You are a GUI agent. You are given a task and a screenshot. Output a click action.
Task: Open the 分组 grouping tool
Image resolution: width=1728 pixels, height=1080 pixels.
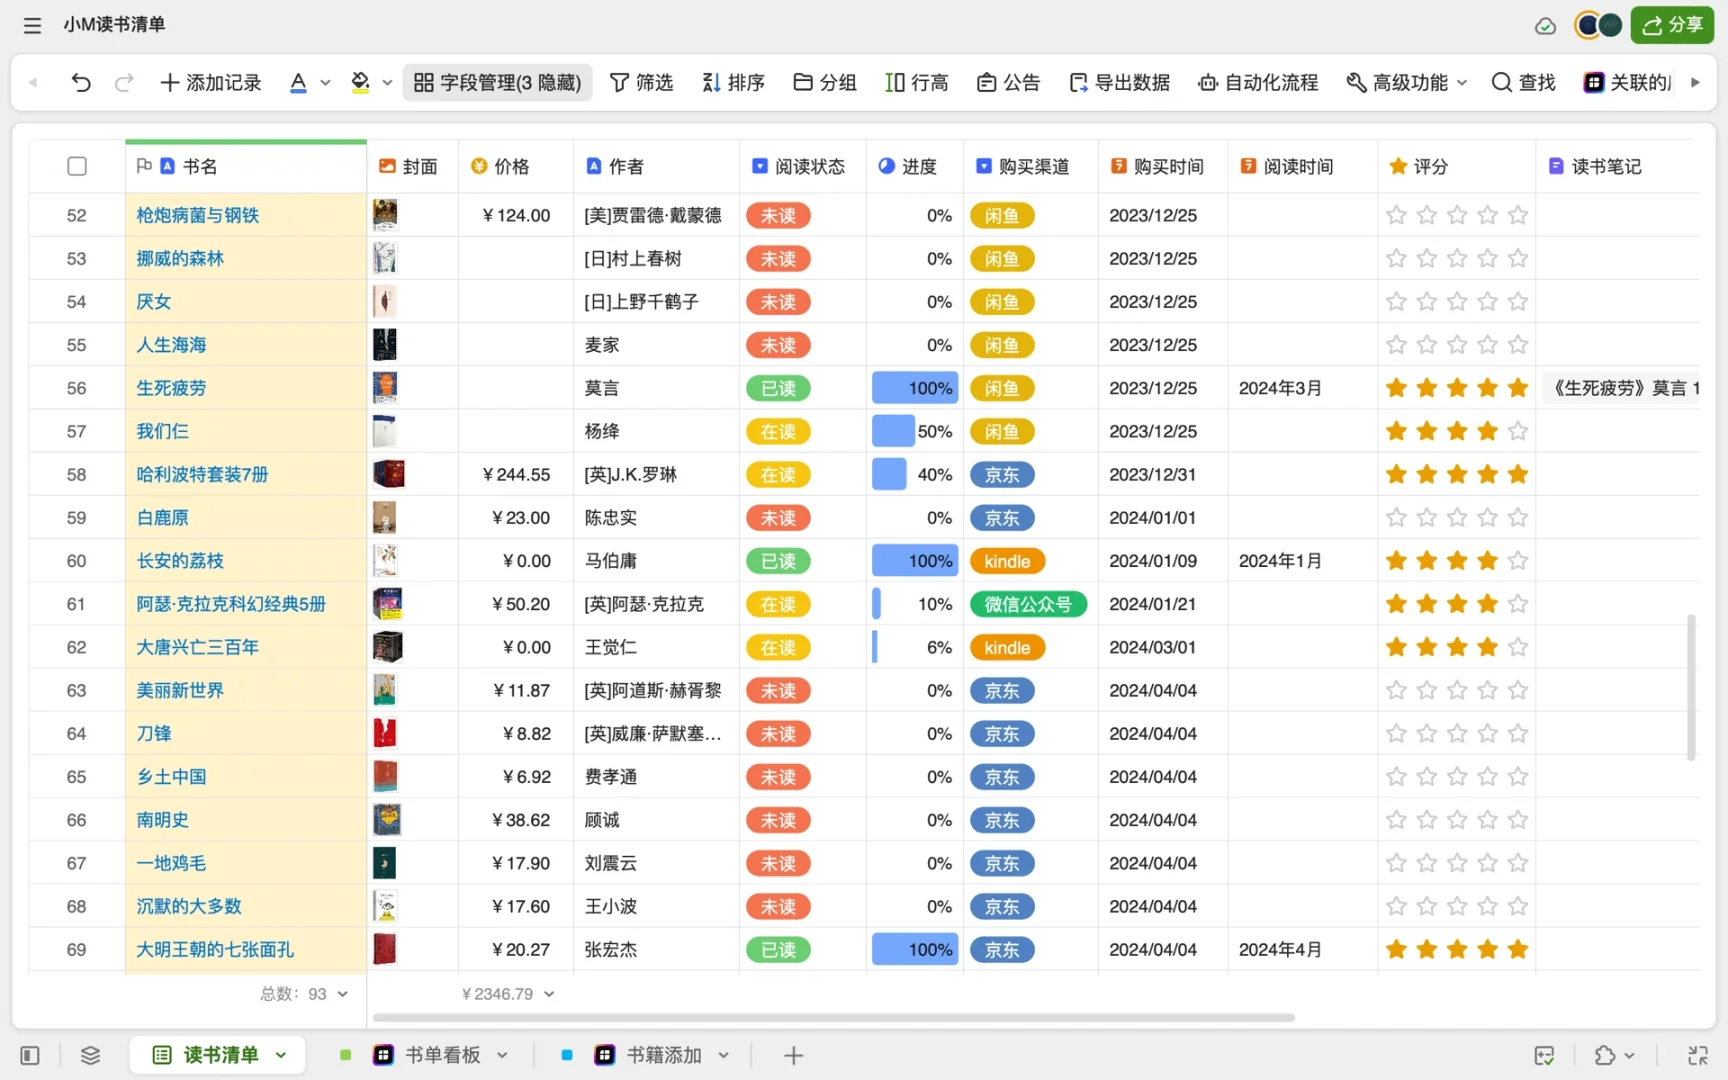click(x=824, y=82)
